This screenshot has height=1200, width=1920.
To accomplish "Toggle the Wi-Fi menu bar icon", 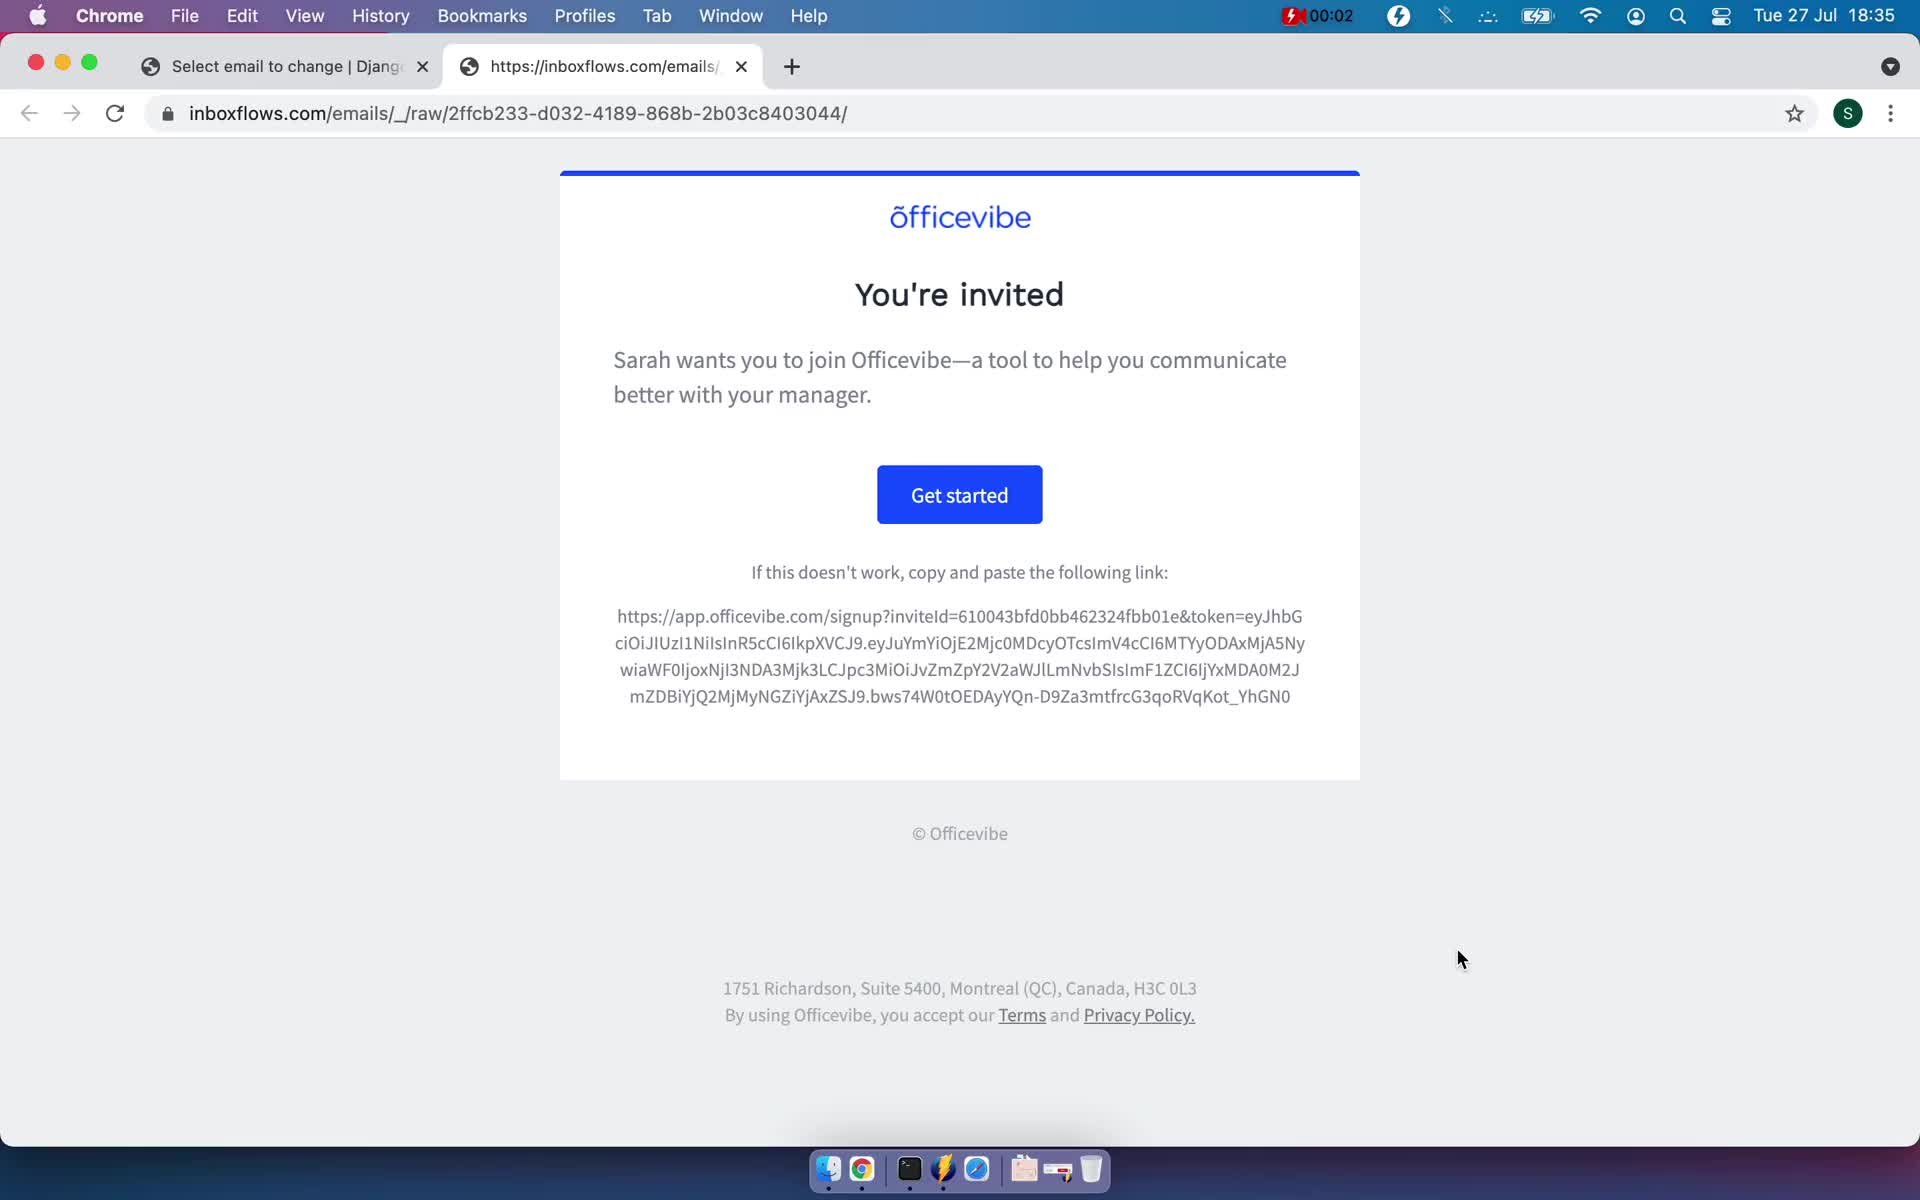I will (x=1592, y=15).
